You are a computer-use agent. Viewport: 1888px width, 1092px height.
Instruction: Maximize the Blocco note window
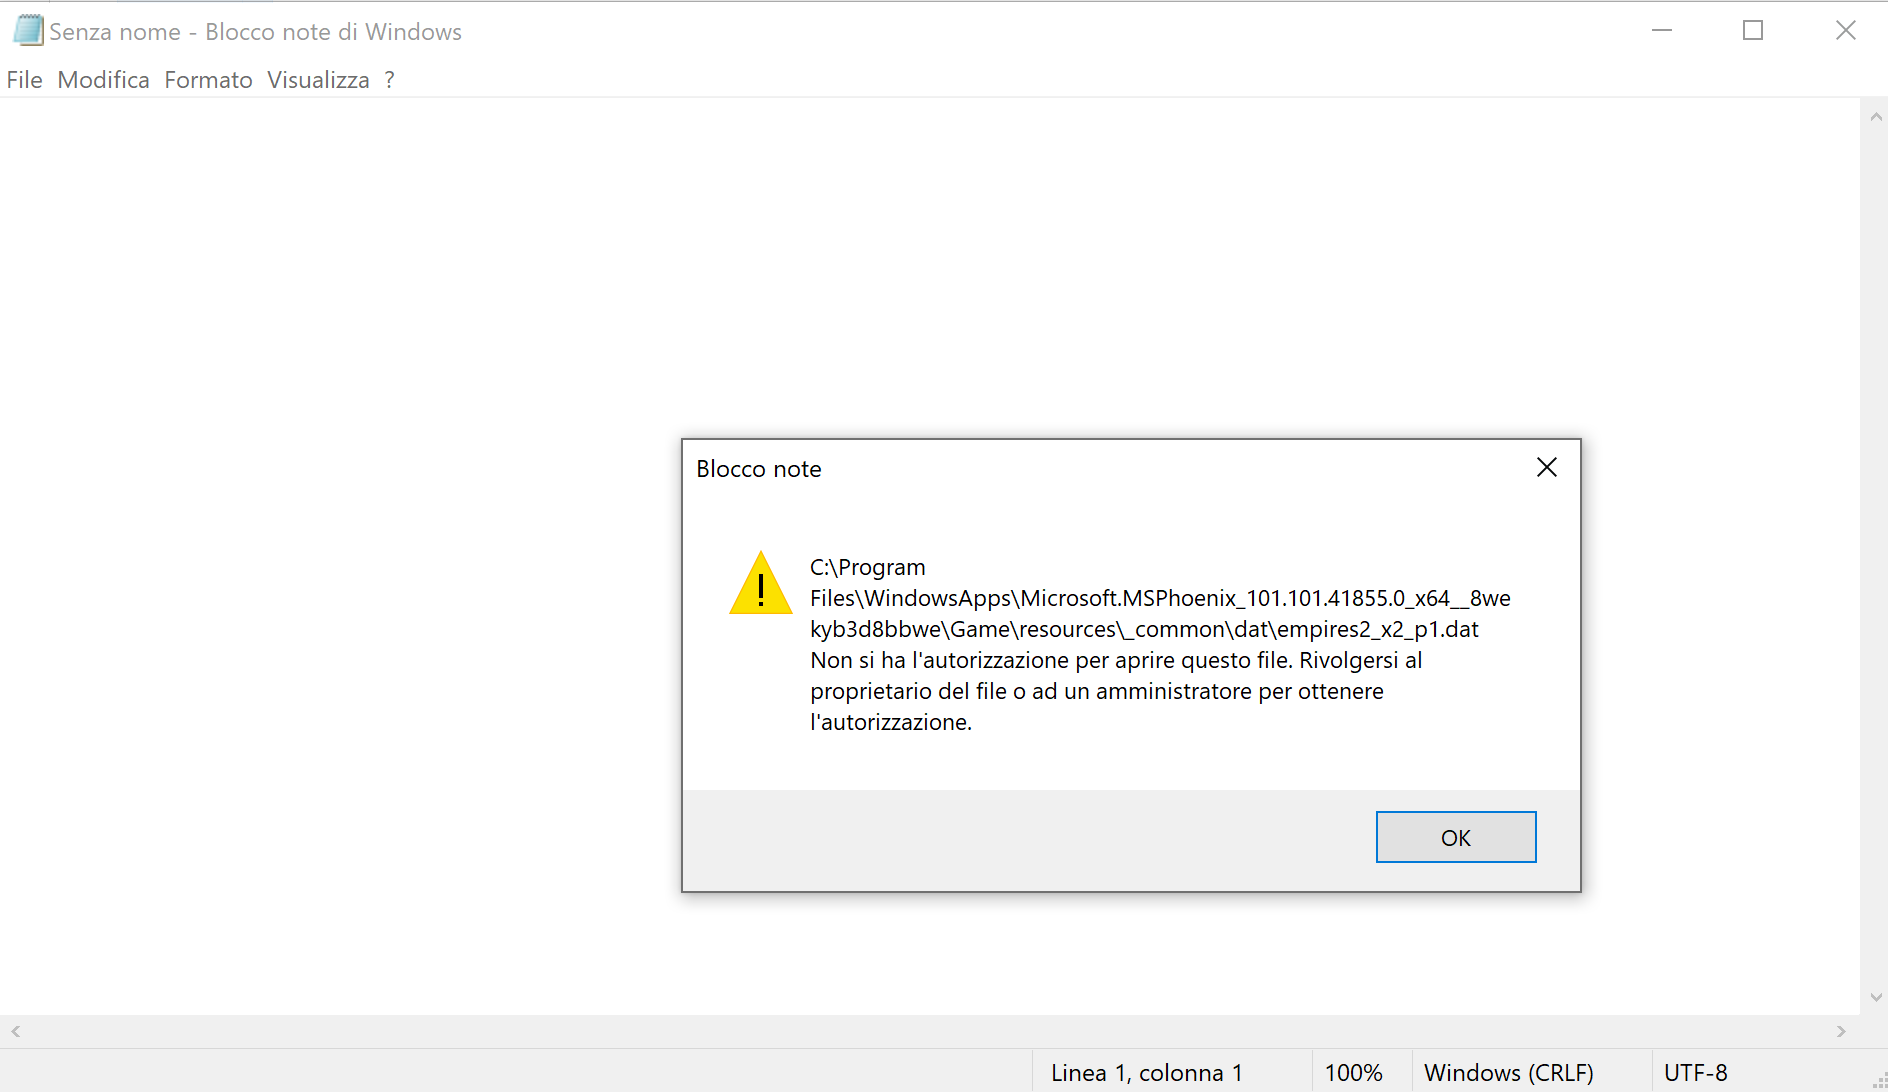coord(1753,31)
